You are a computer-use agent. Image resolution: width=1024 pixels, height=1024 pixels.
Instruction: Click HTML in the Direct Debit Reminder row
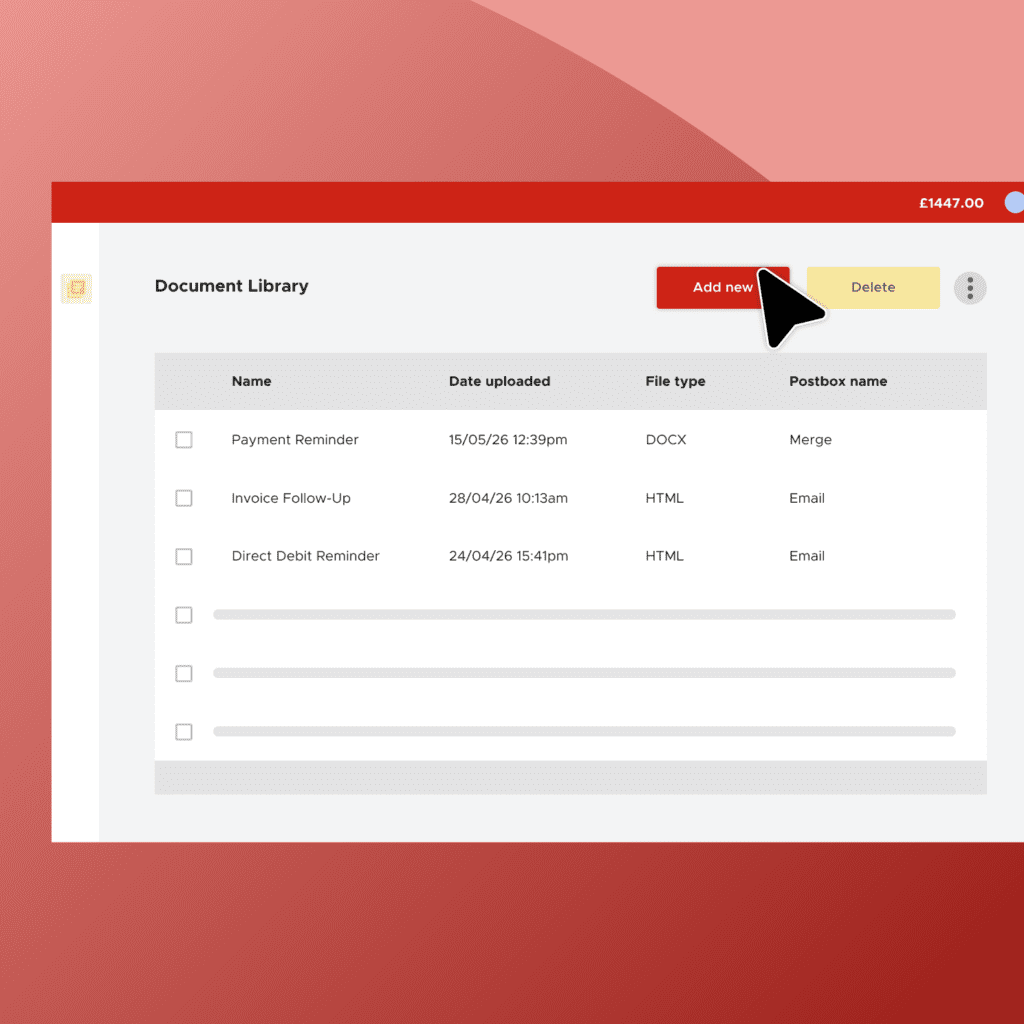(664, 556)
